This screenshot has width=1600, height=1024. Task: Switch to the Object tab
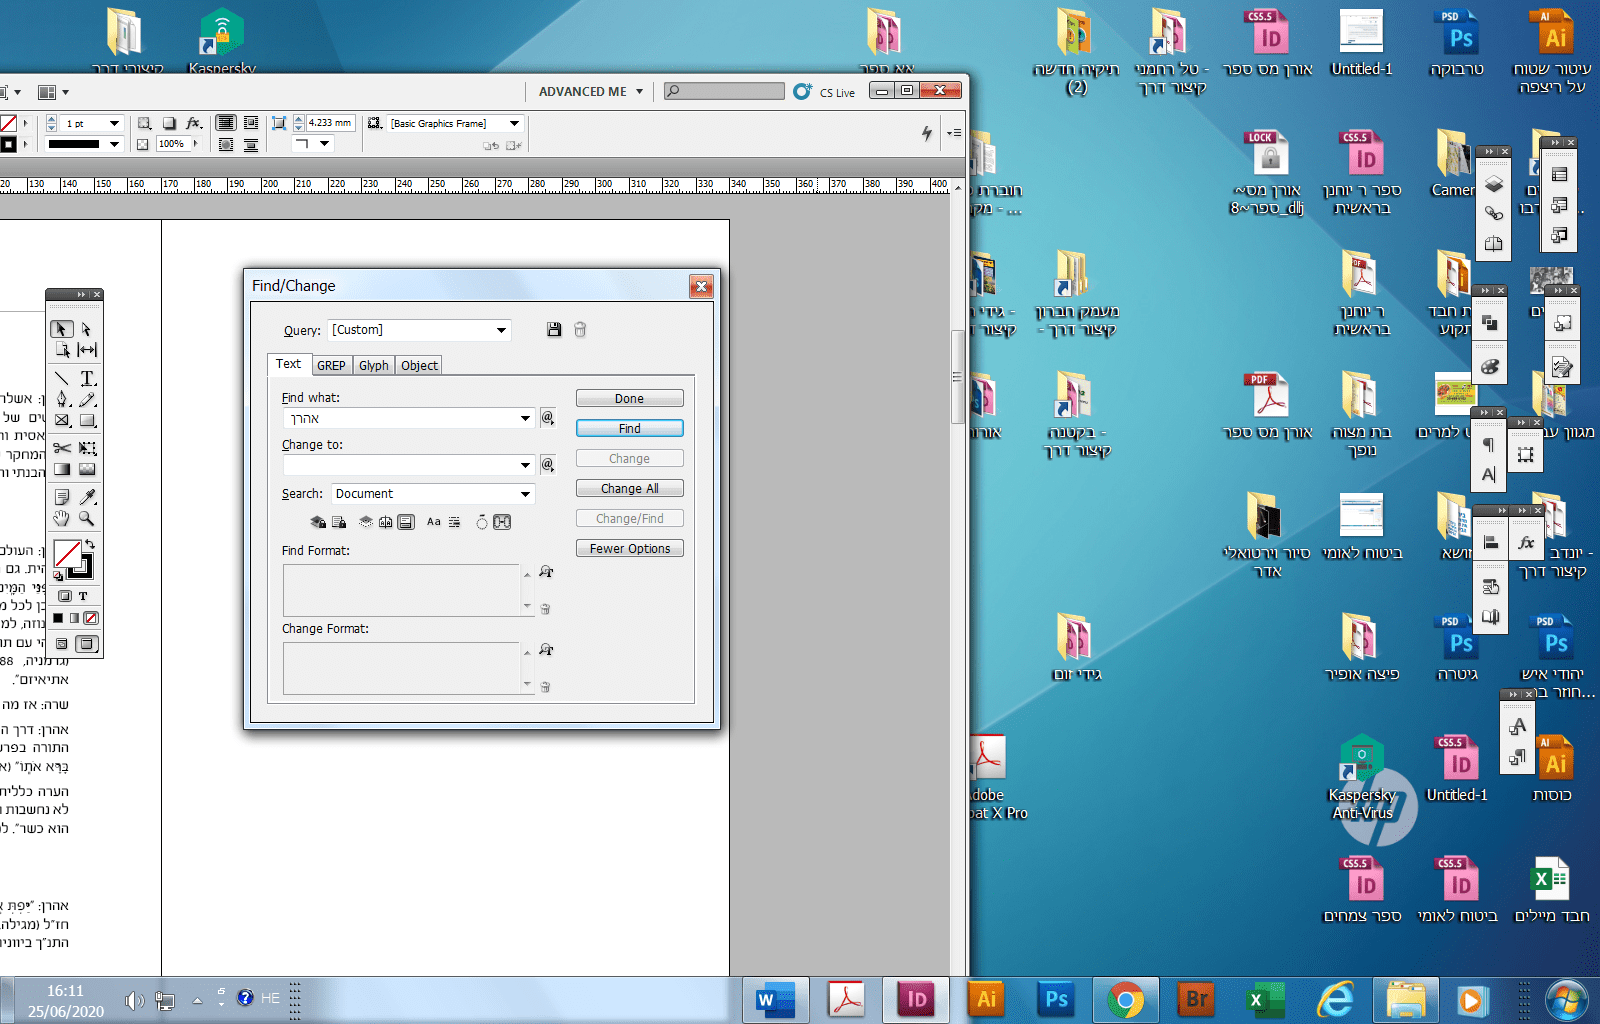pyautogui.click(x=419, y=365)
